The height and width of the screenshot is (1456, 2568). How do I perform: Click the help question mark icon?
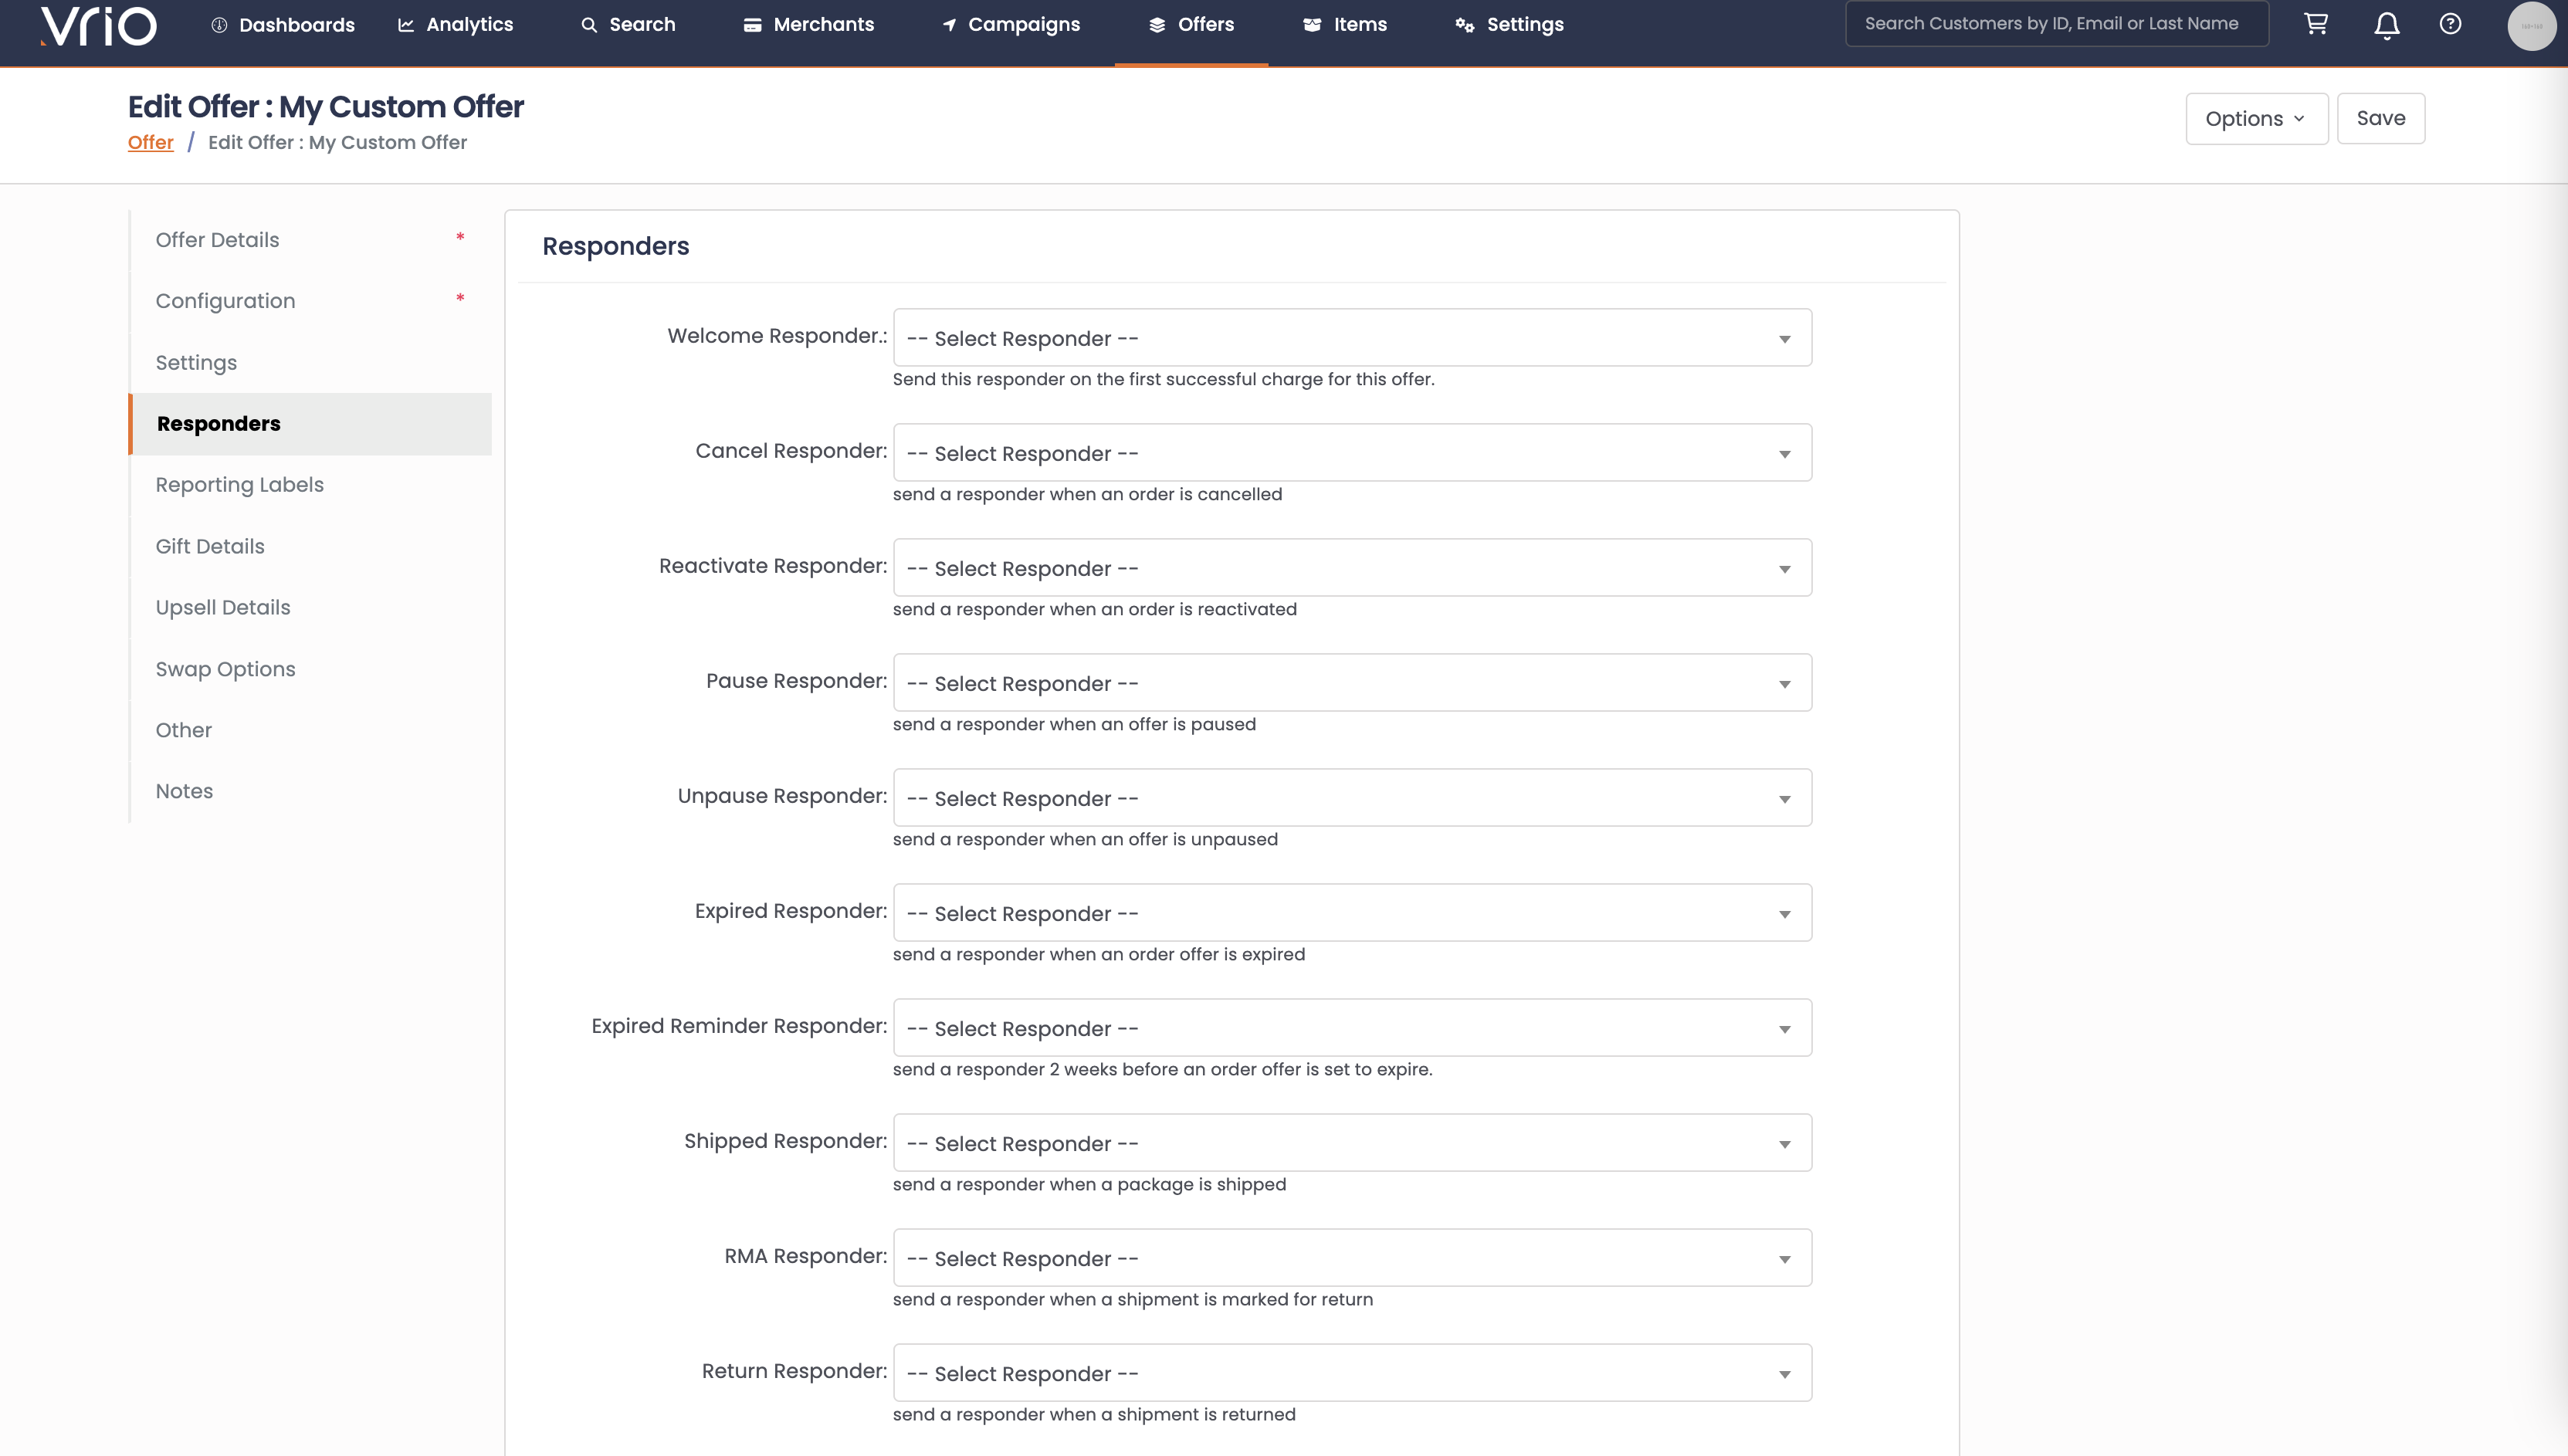(x=2450, y=24)
